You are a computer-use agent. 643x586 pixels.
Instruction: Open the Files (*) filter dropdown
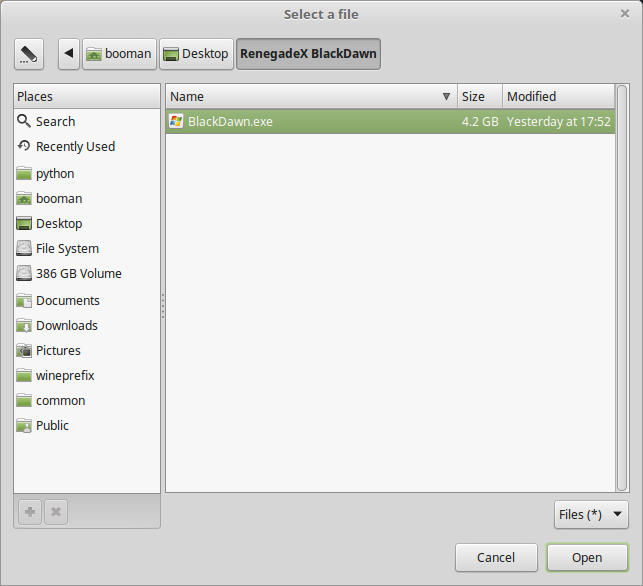point(591,514)
